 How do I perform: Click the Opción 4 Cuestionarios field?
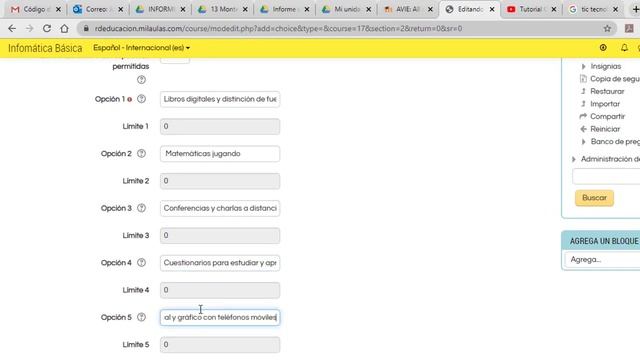click(220, 263)
